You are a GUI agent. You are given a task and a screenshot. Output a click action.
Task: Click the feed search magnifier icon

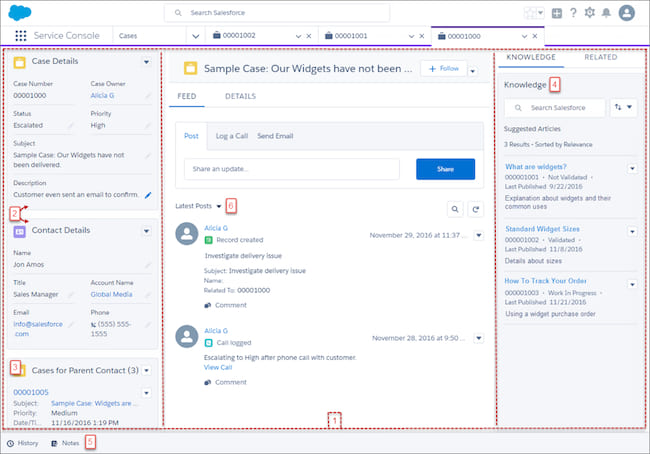454,209
